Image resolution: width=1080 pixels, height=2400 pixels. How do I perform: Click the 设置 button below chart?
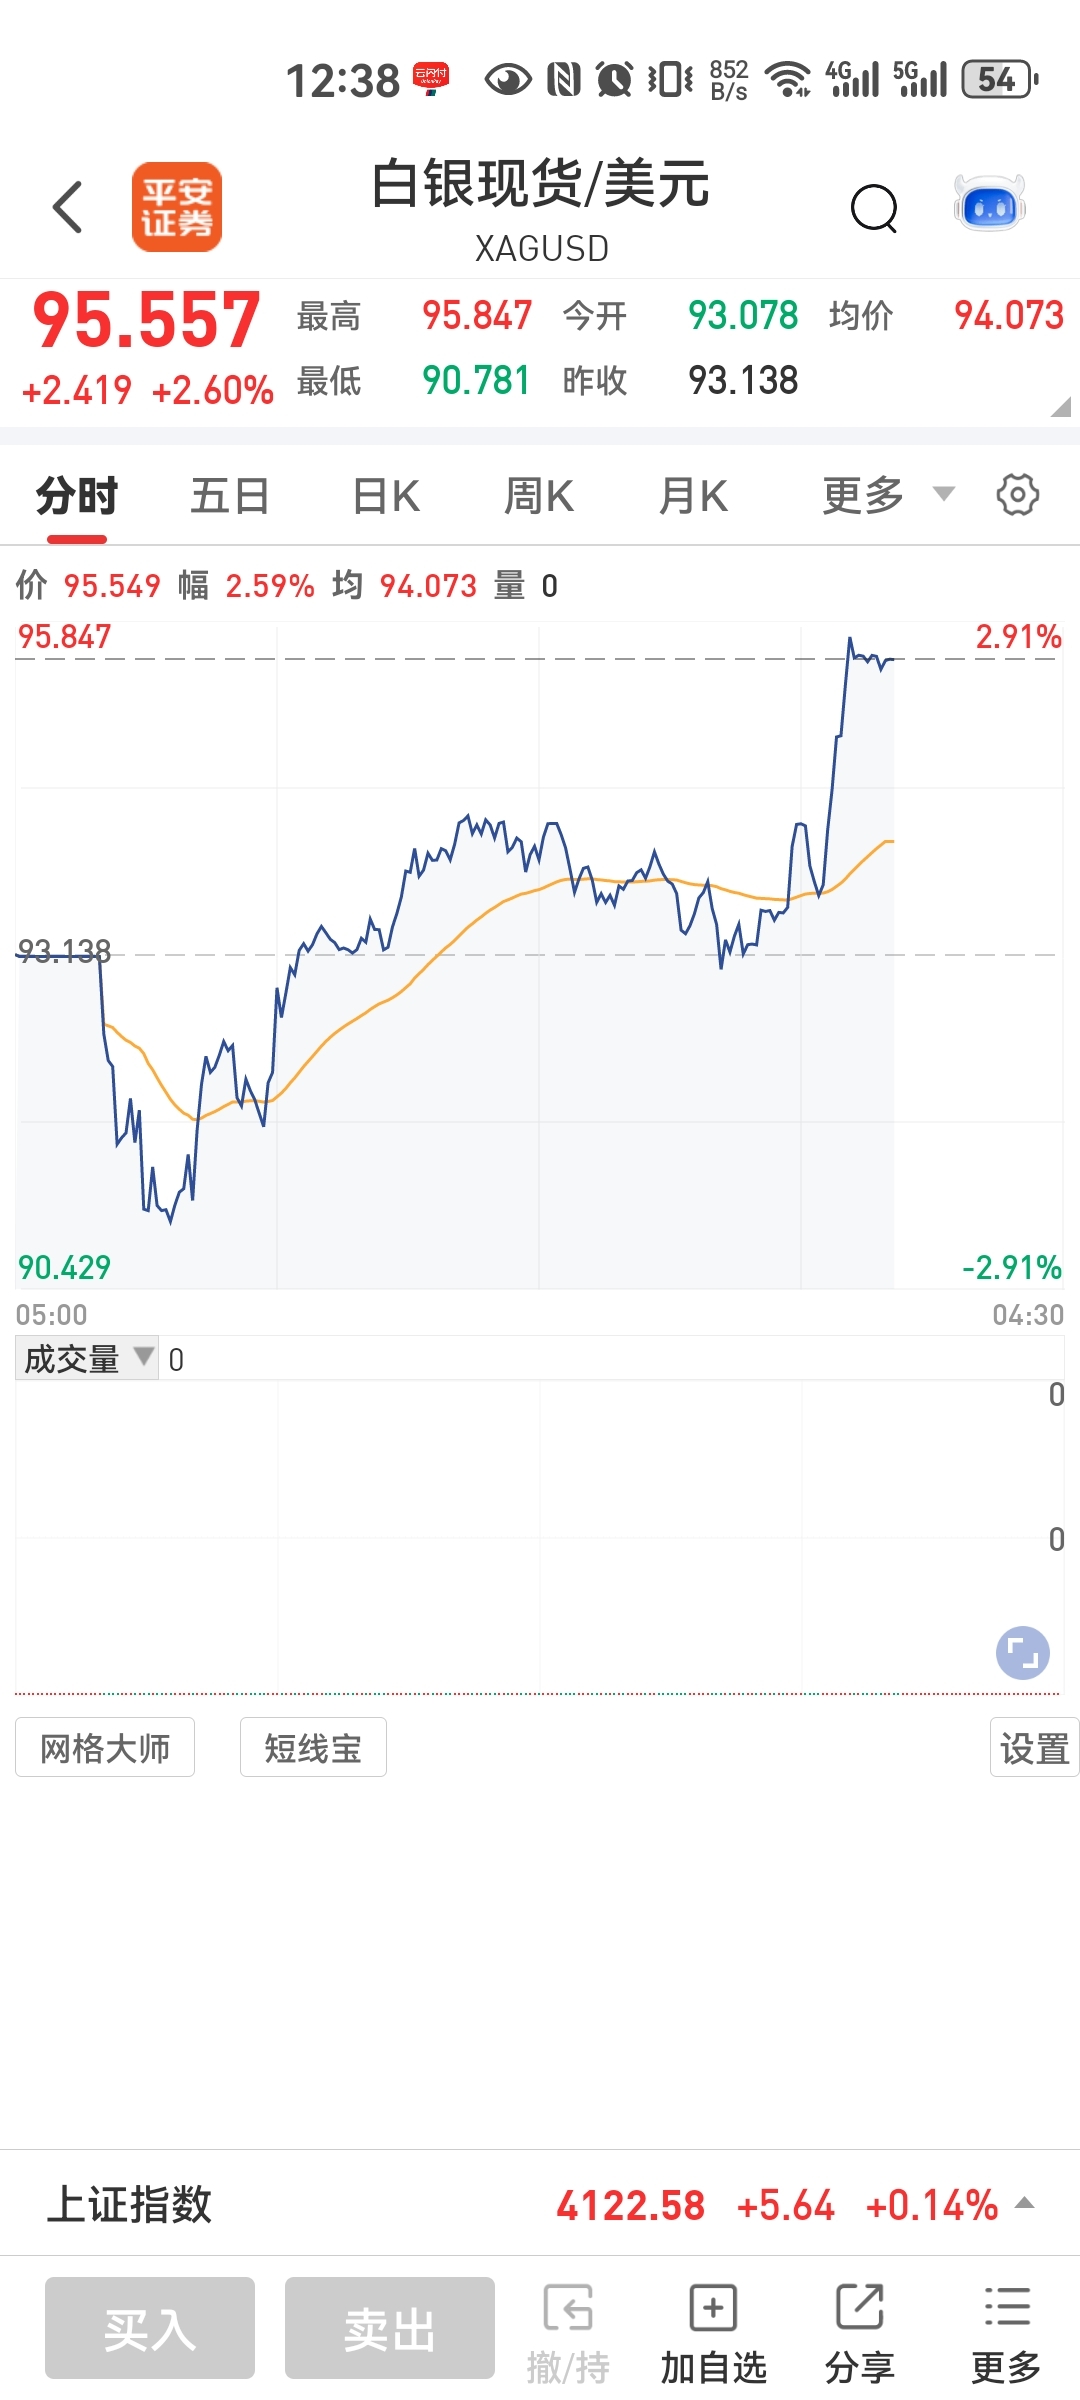1034,1748
